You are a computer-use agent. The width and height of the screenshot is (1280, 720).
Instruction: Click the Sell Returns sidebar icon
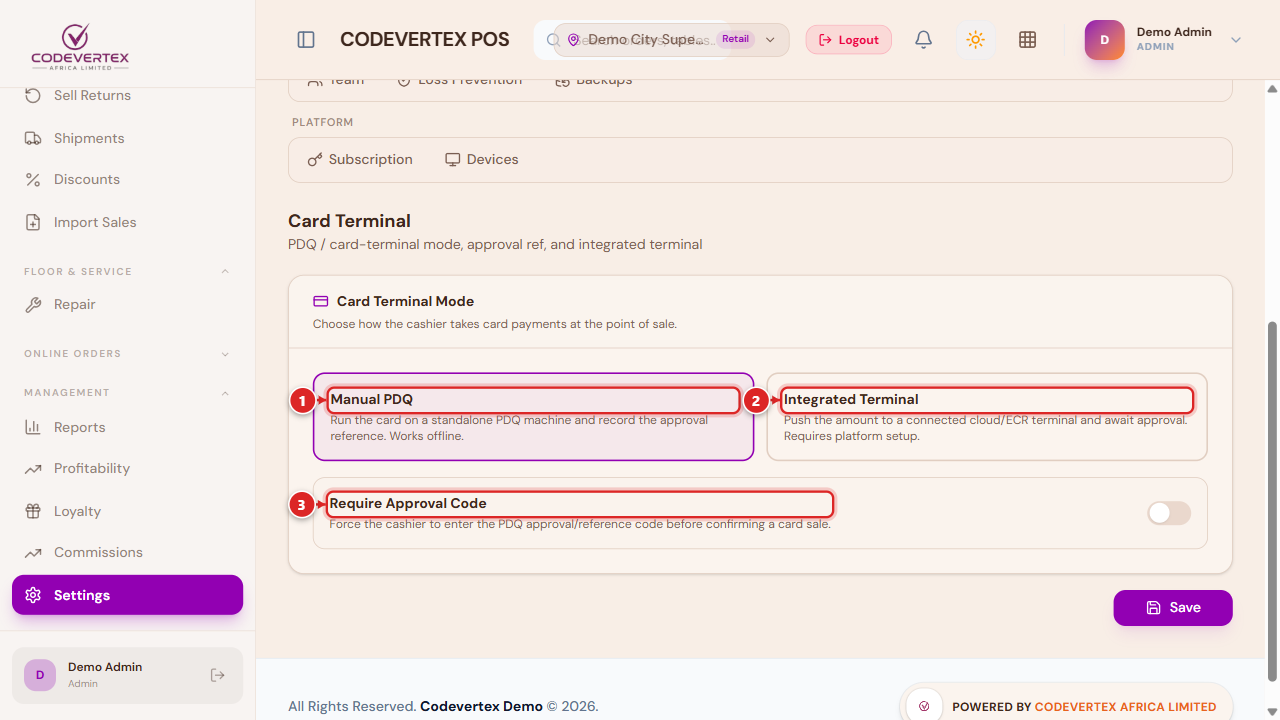click(x=33, y=95)
